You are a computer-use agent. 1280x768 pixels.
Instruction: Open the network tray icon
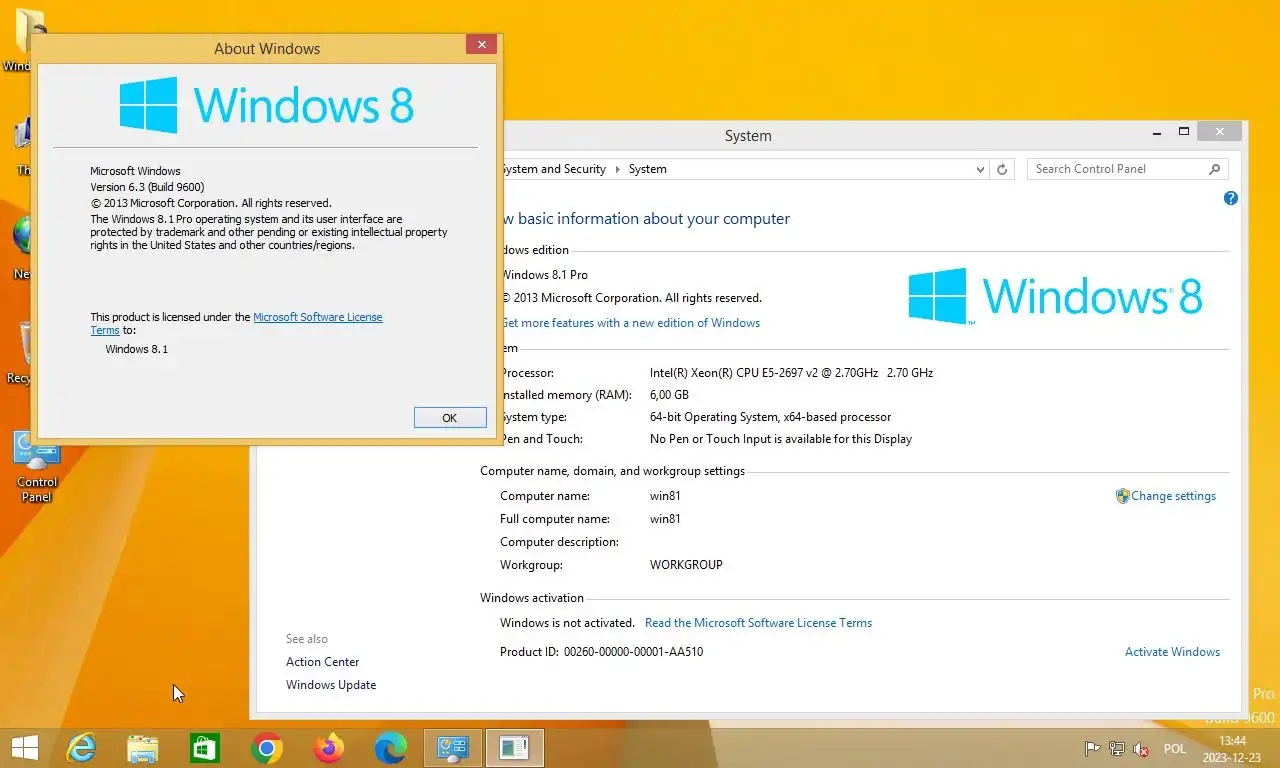click(x=1117, y=749)
